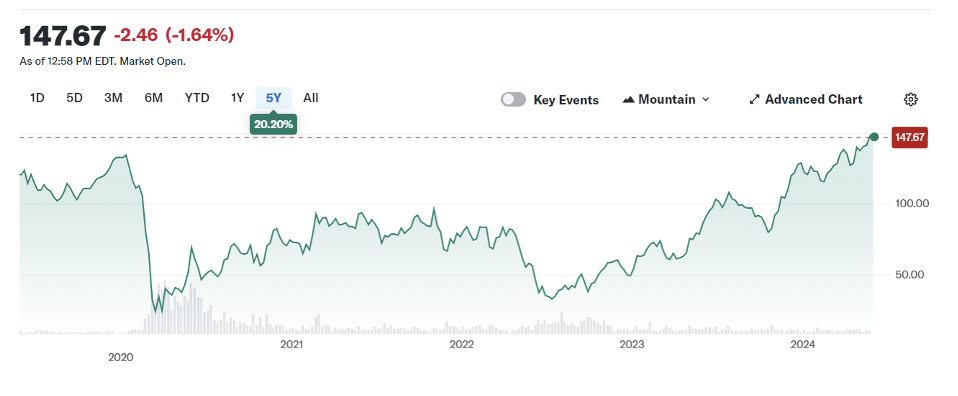Screen dimensions: 958x396
Task: Select the 1D time range
Action: coord(37,98)
